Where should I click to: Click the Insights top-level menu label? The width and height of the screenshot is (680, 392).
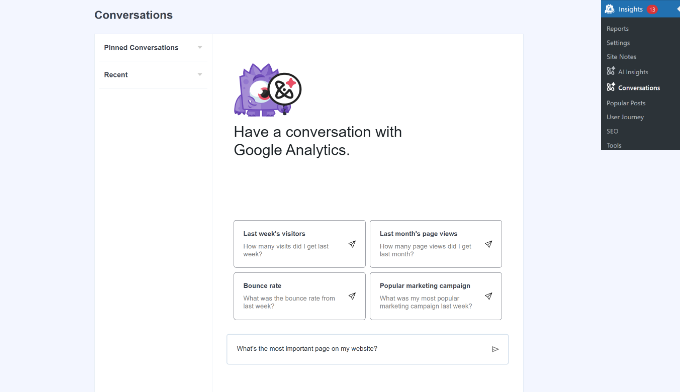[x=630, y=9]
